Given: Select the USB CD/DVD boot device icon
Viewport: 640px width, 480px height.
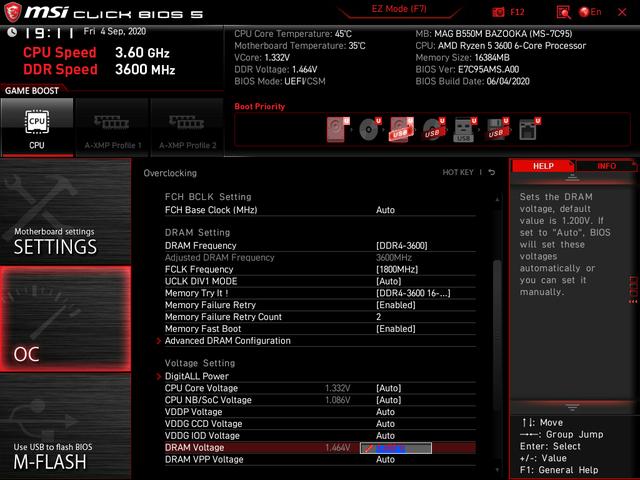Looking at the screenshot, I should click(x=433, y=129).
